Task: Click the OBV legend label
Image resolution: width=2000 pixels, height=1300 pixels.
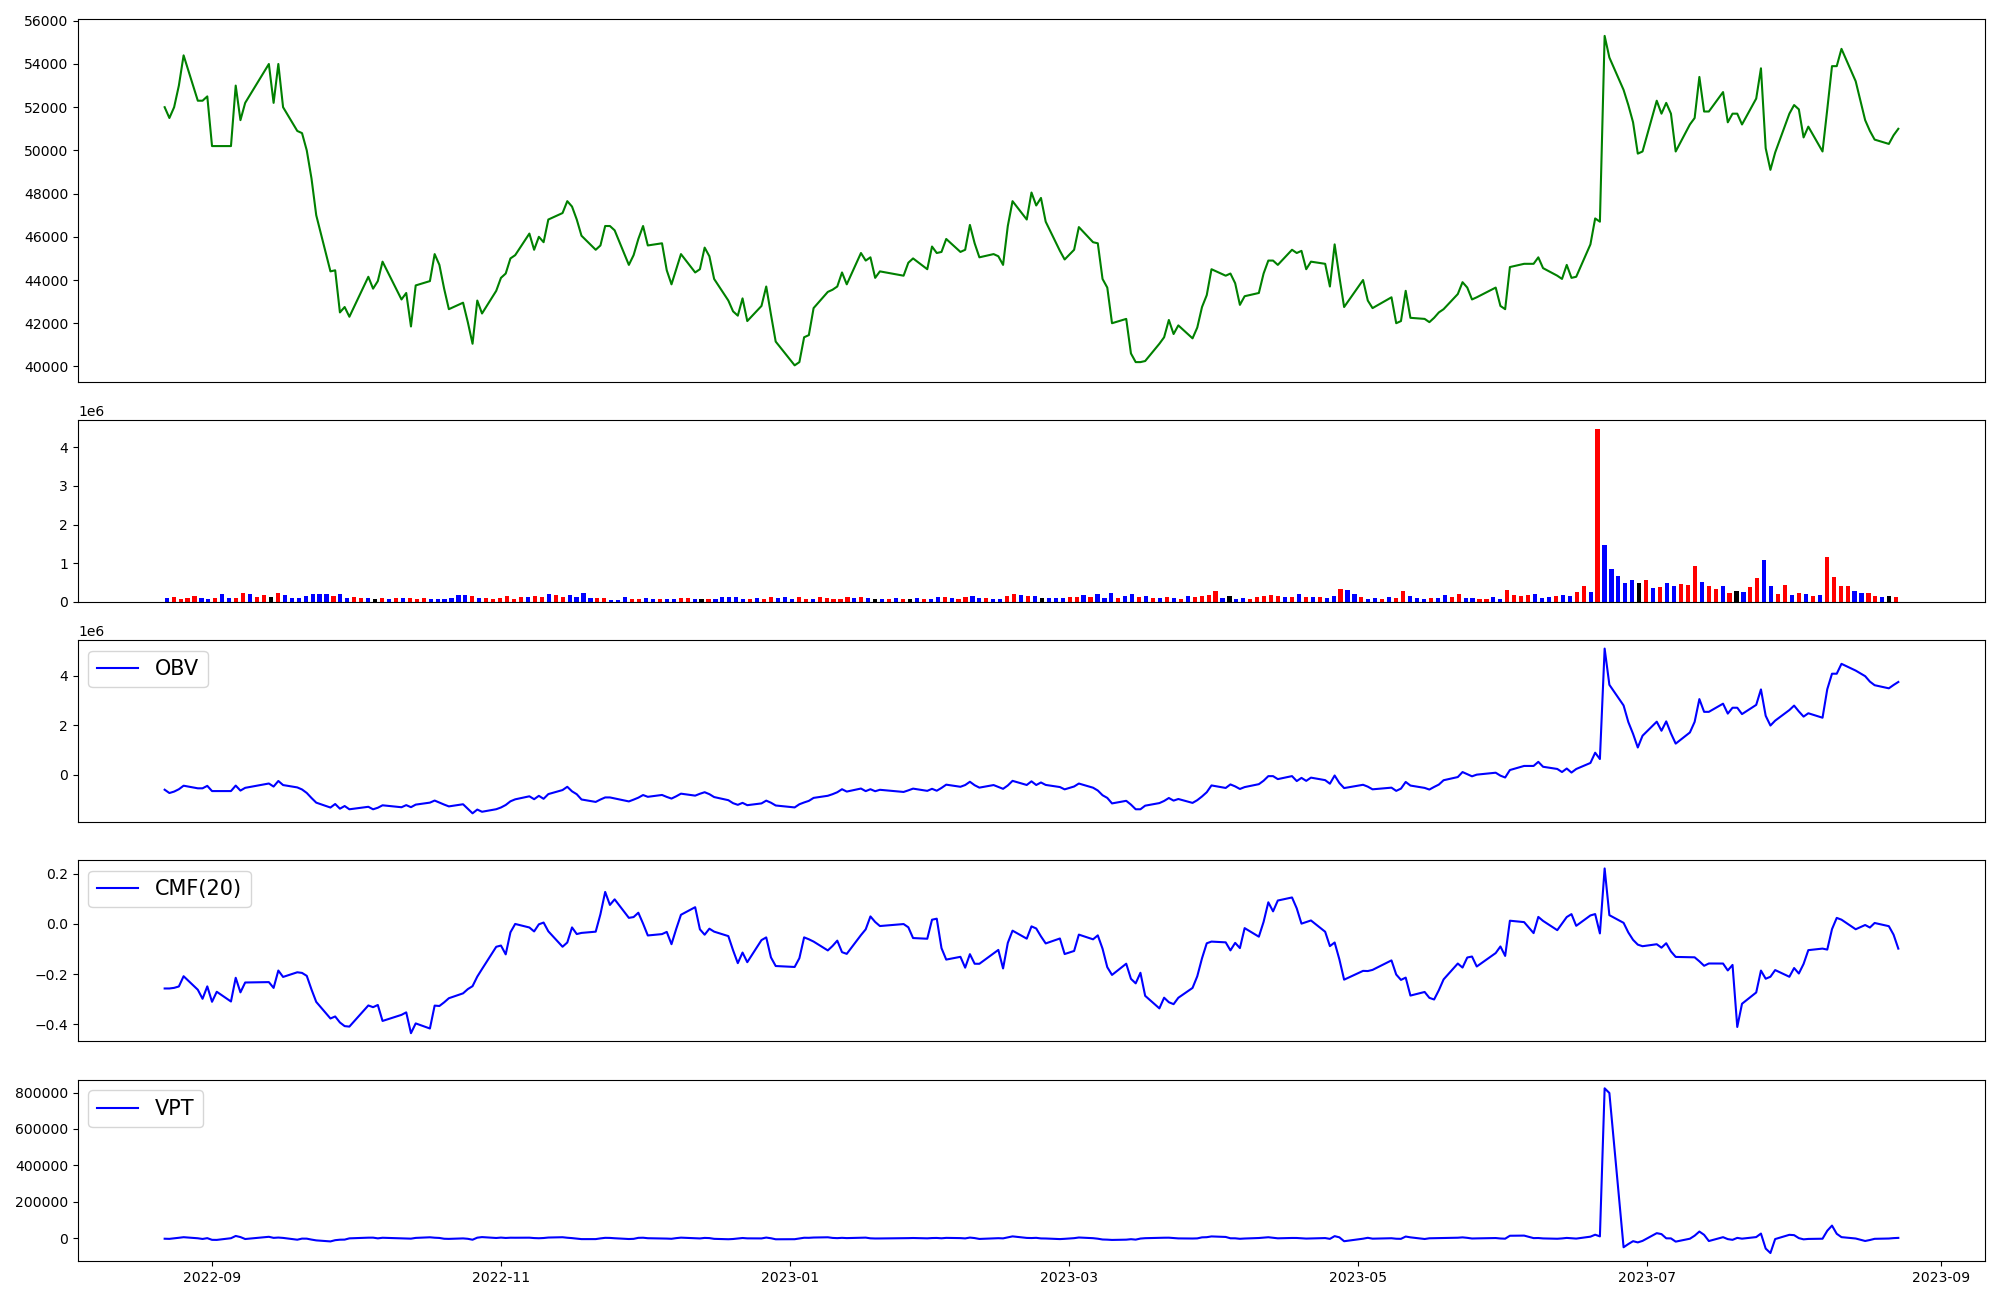Action: pyautogui.click(x=176, y=668)
